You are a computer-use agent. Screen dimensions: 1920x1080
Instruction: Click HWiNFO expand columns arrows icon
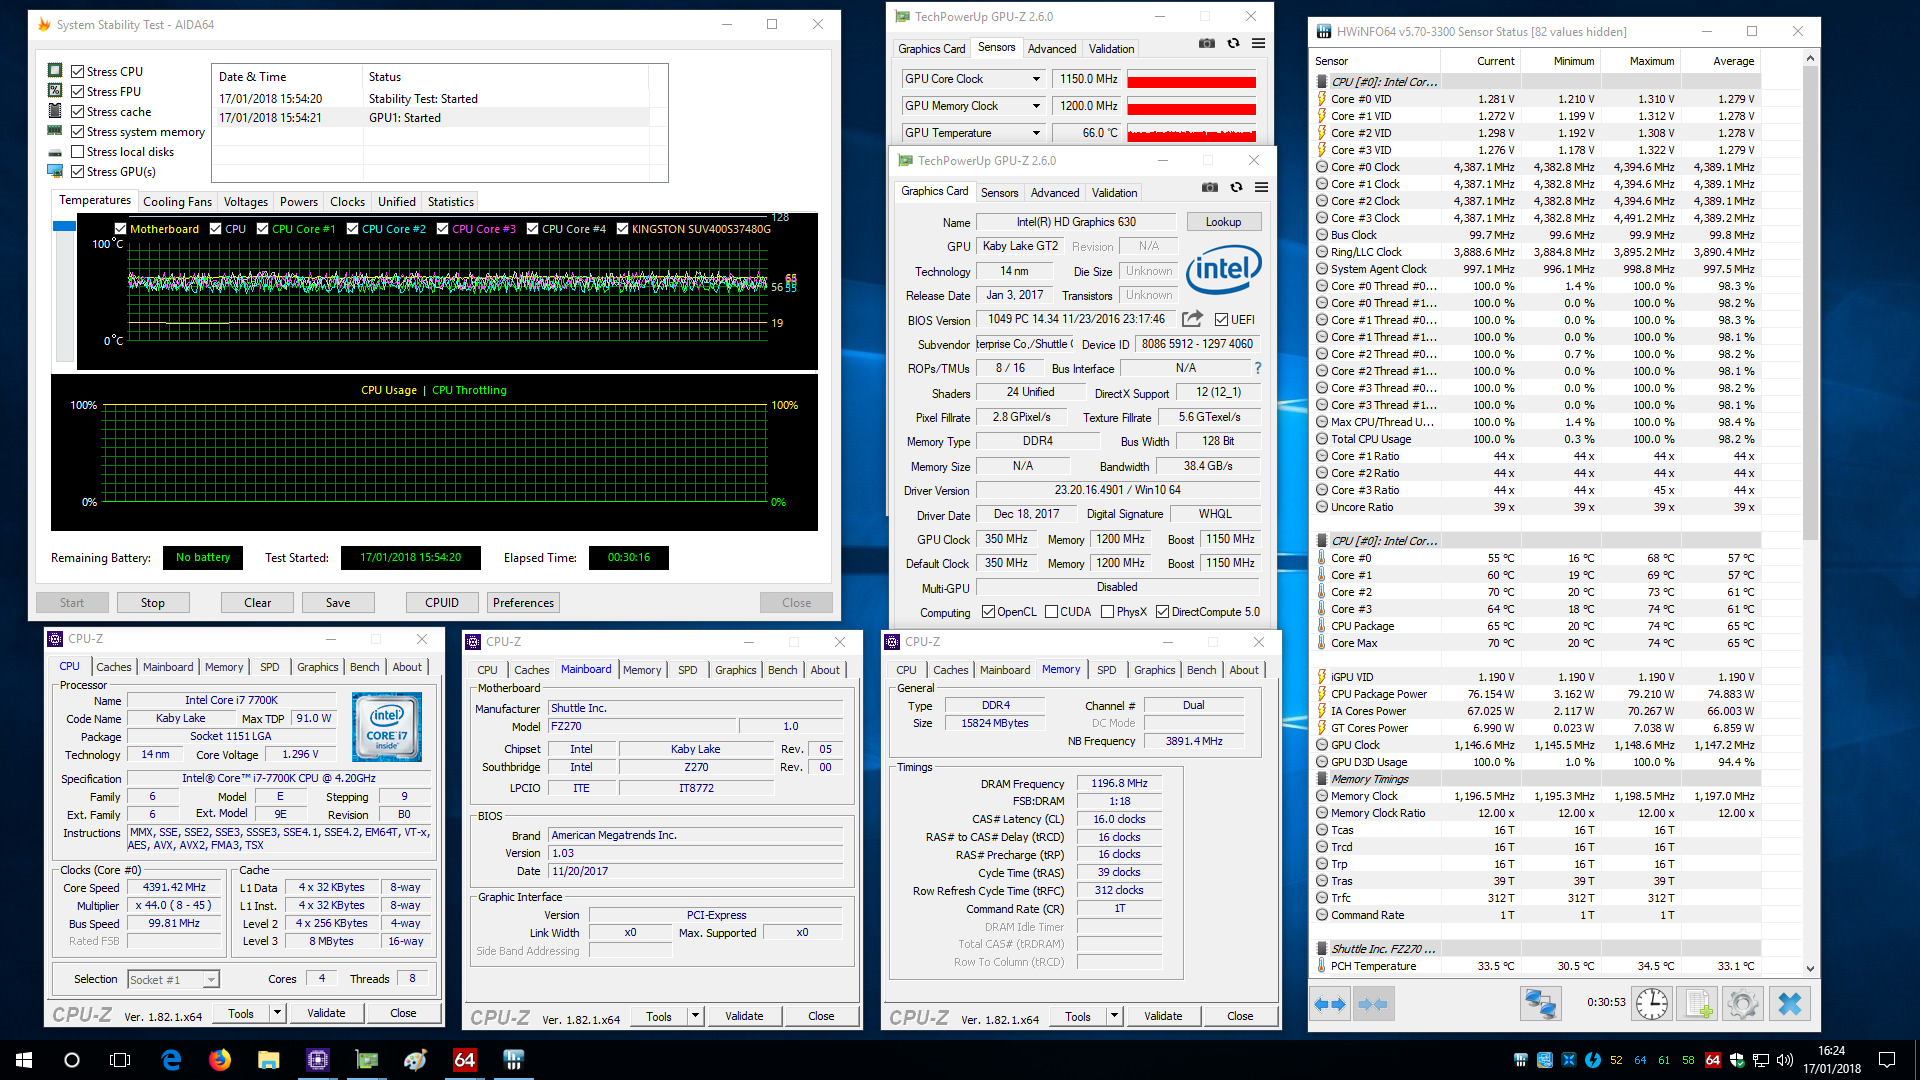1330,1004
